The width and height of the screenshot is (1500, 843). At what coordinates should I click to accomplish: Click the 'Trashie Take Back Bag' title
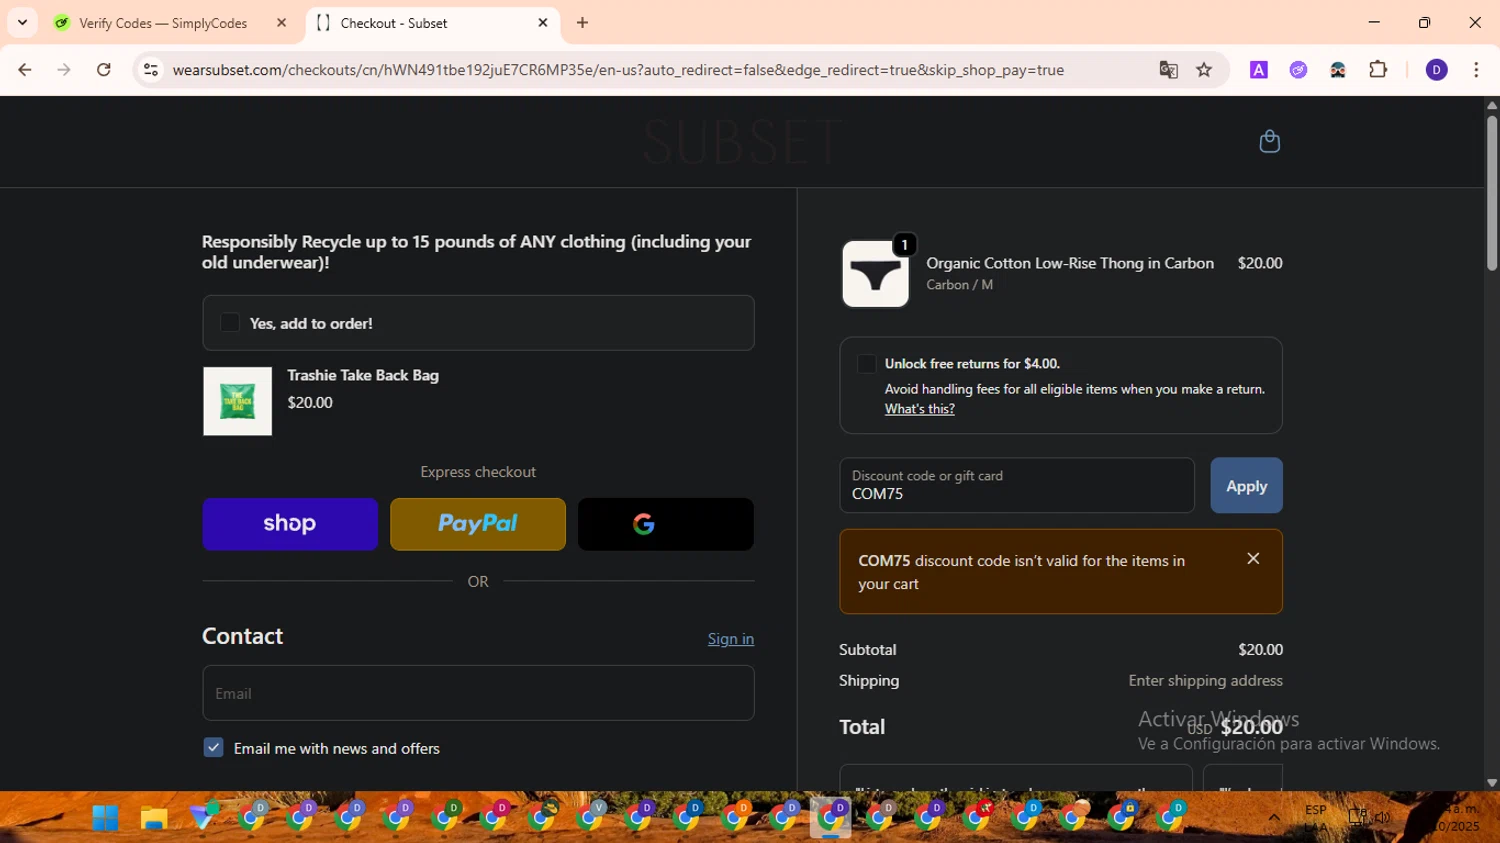363,375
